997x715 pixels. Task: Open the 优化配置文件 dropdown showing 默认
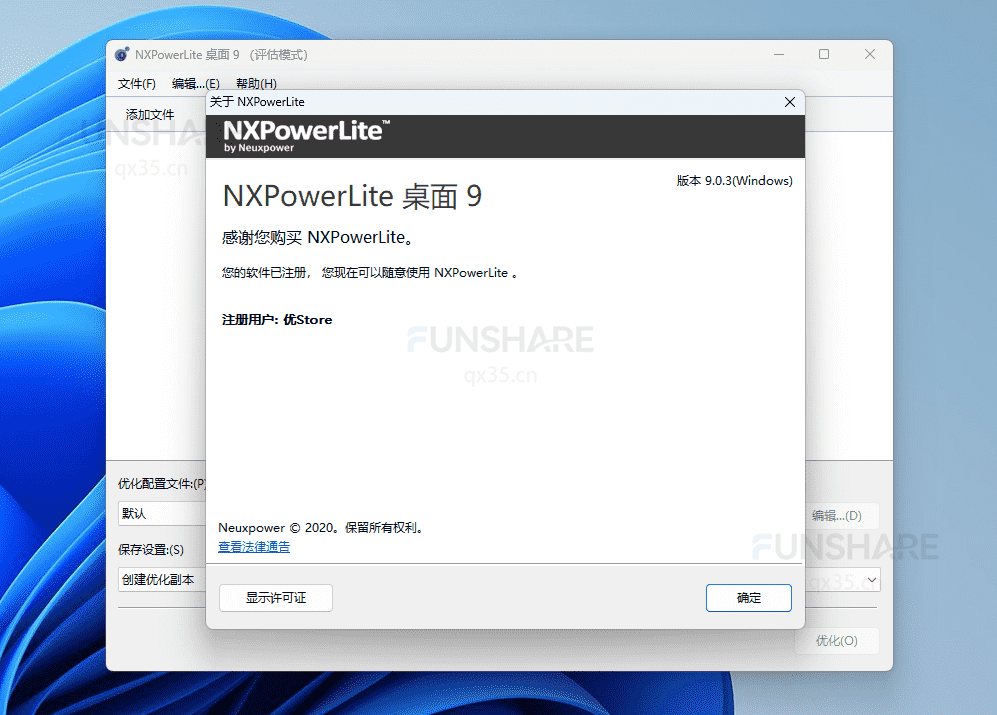click(162, 514)
